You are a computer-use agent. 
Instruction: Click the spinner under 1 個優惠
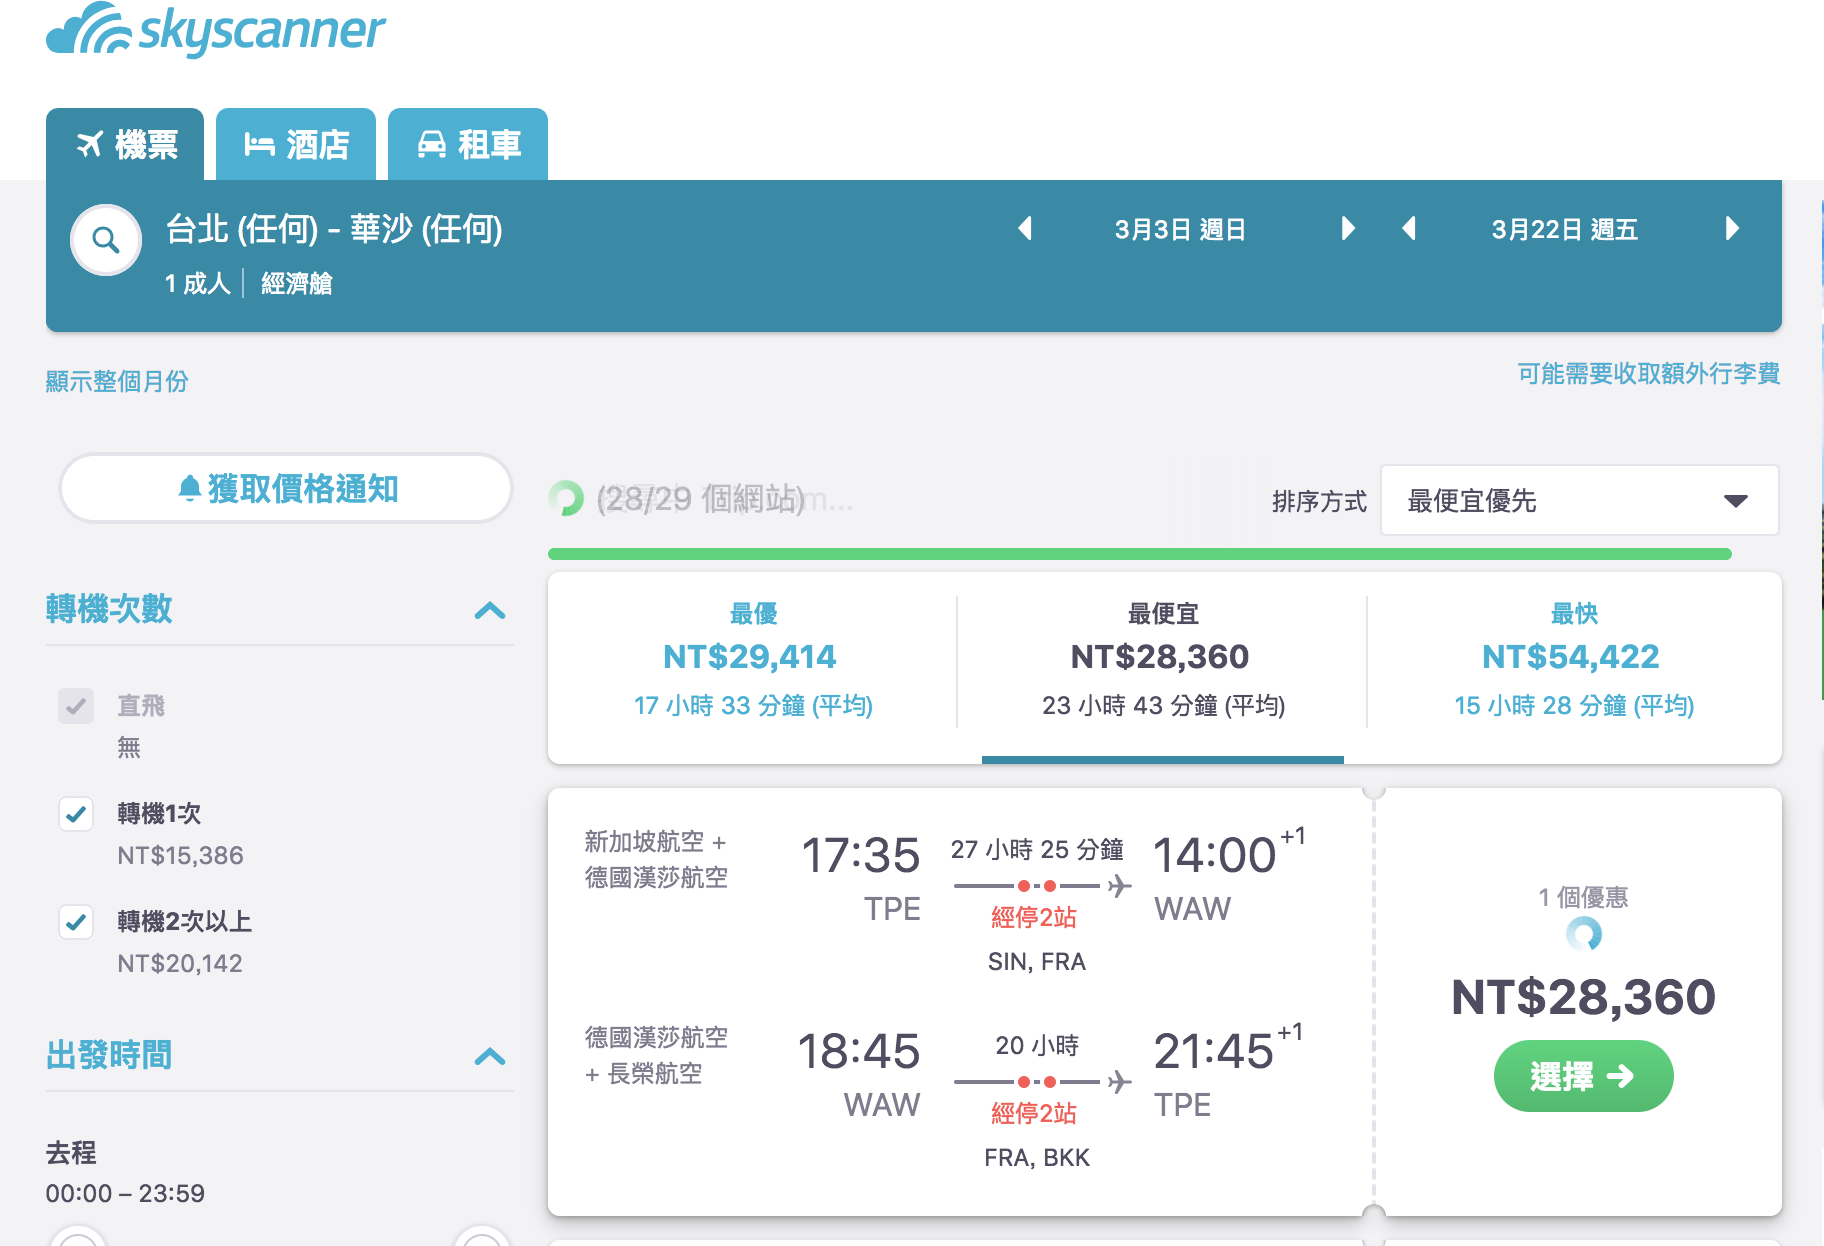click(x=1584, y=935)
